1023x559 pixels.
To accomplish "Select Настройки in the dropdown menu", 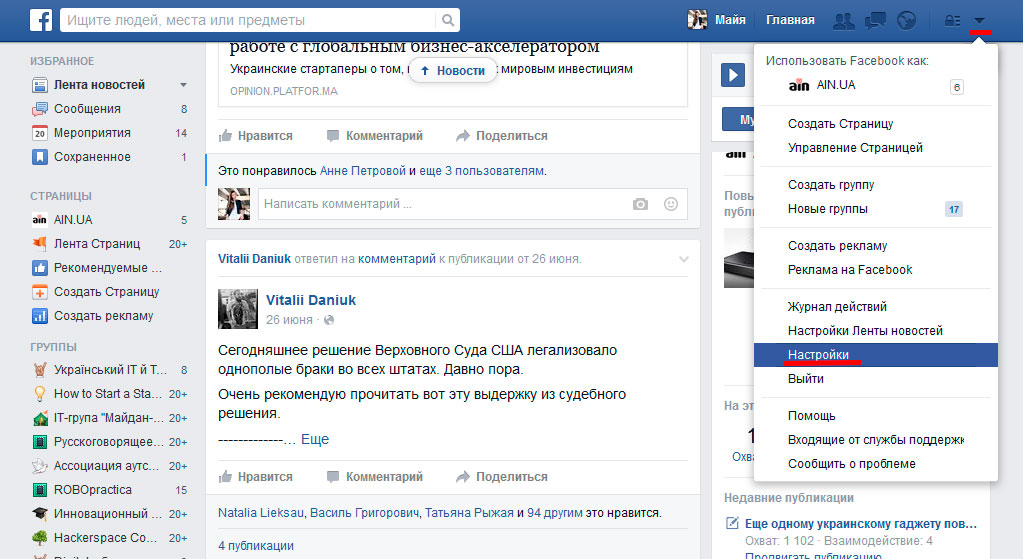I will 818,355.
